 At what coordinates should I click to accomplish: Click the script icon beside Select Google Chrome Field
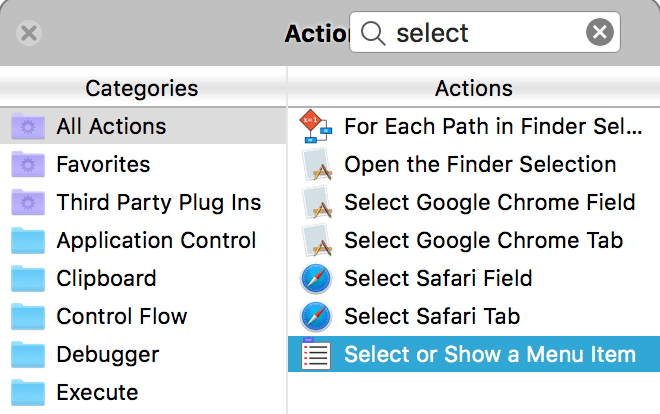317,202
